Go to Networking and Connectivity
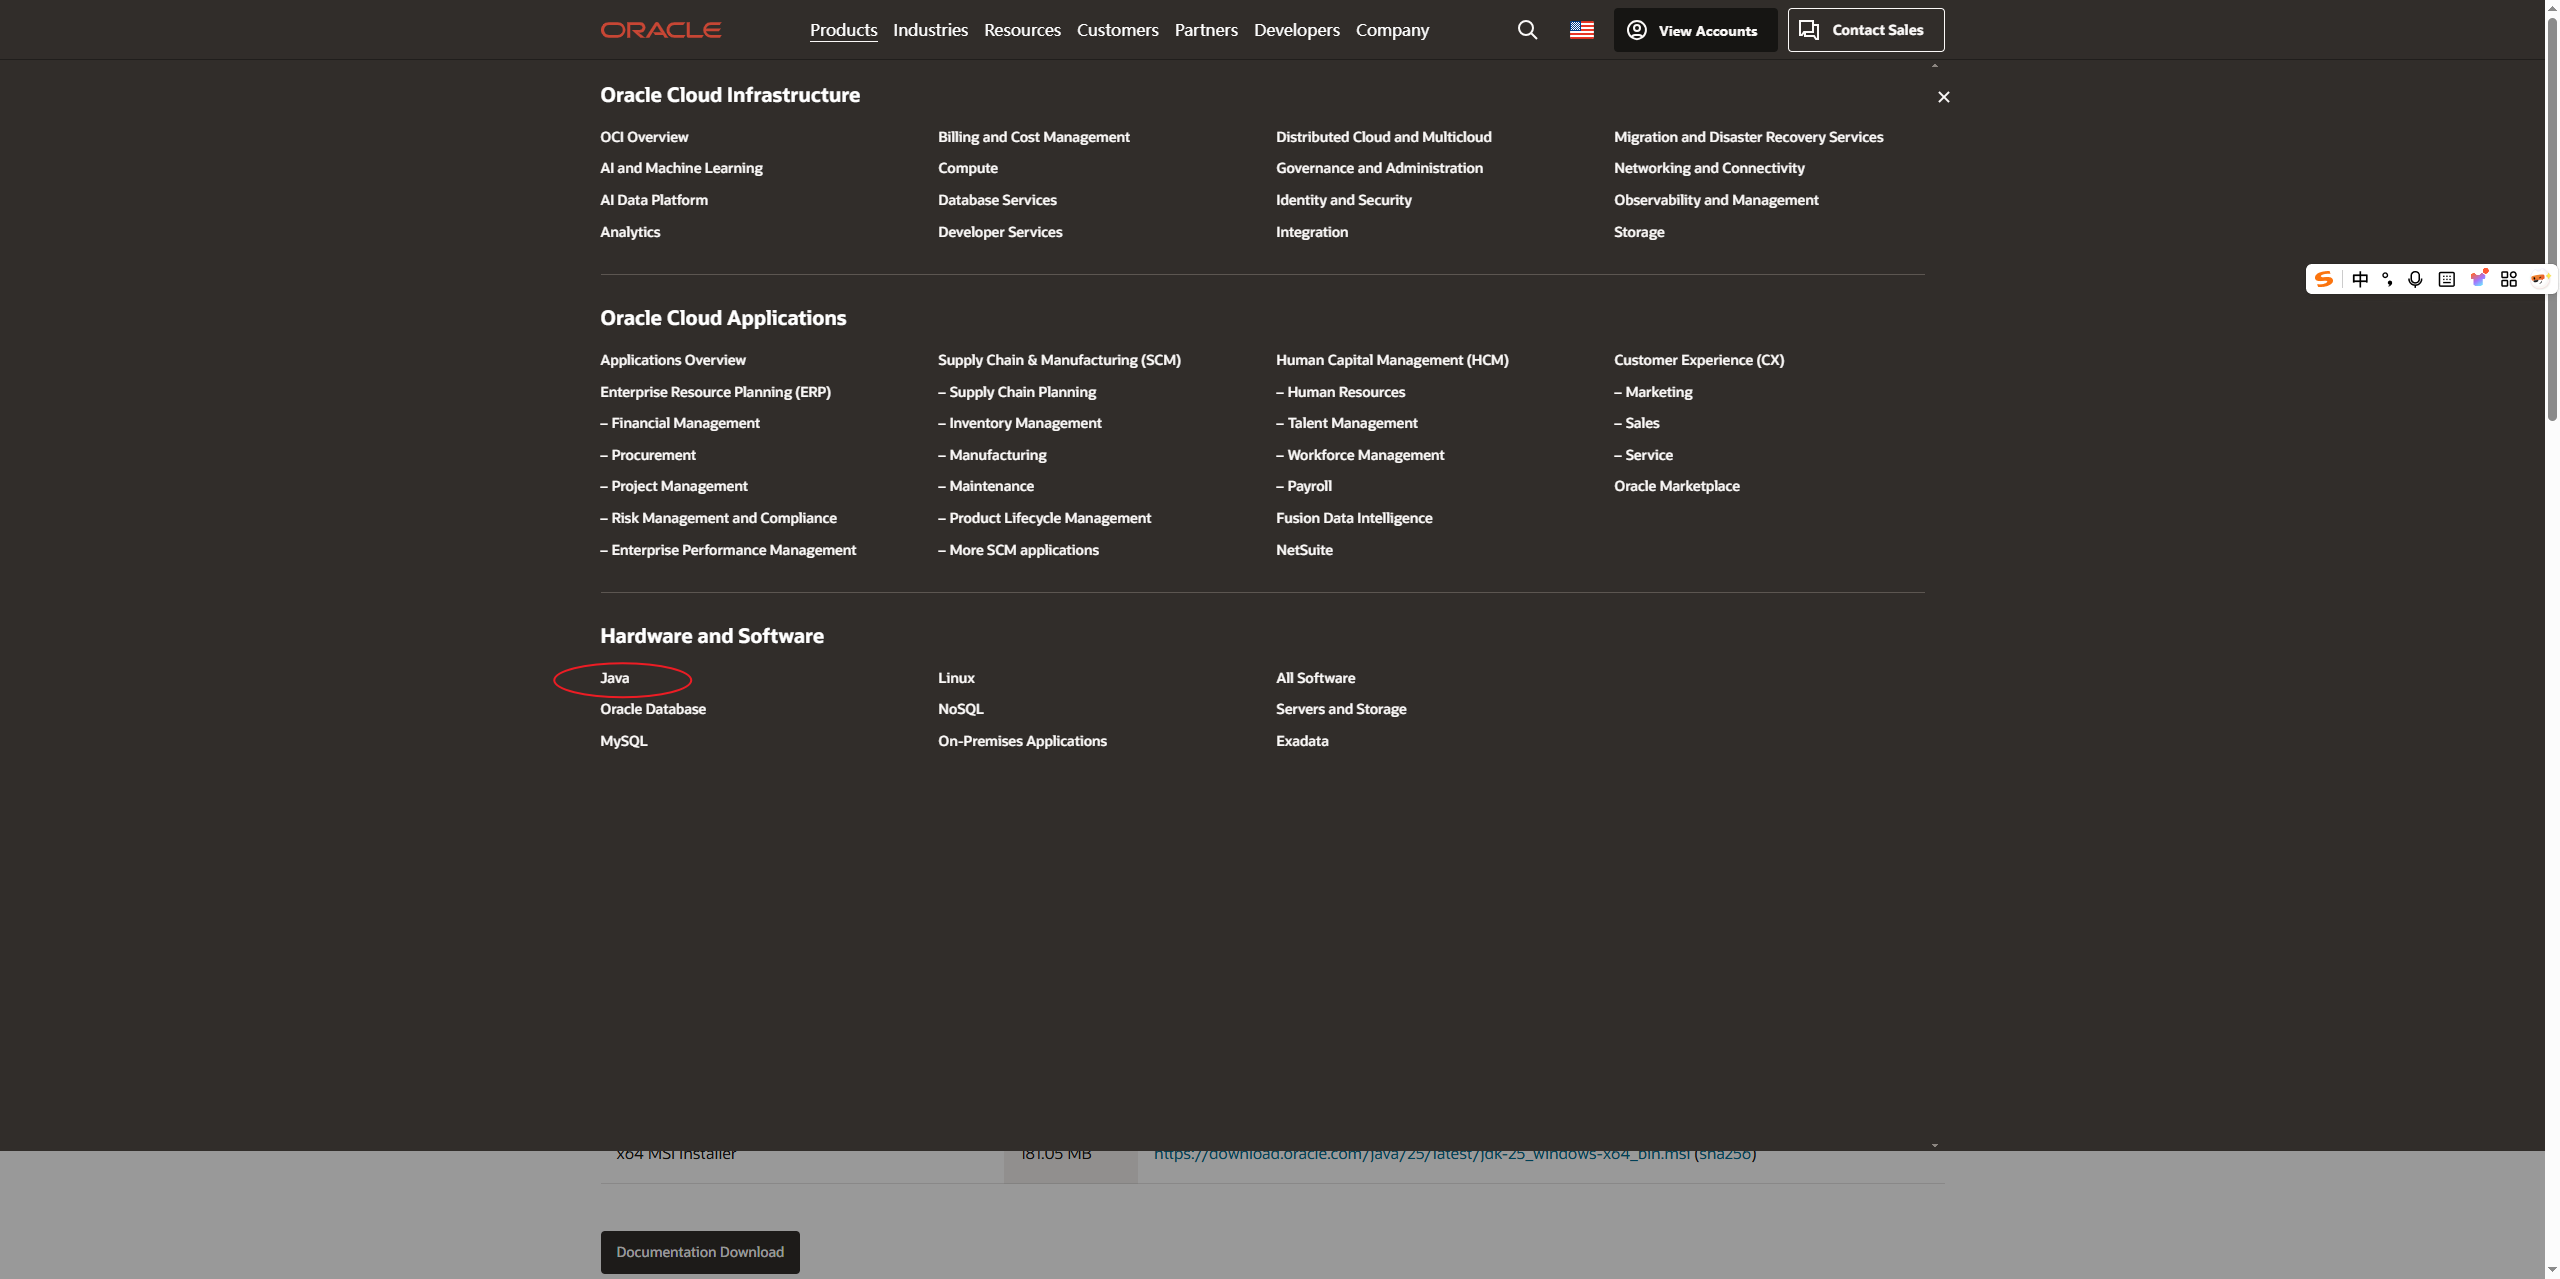 click(1709, 168)
